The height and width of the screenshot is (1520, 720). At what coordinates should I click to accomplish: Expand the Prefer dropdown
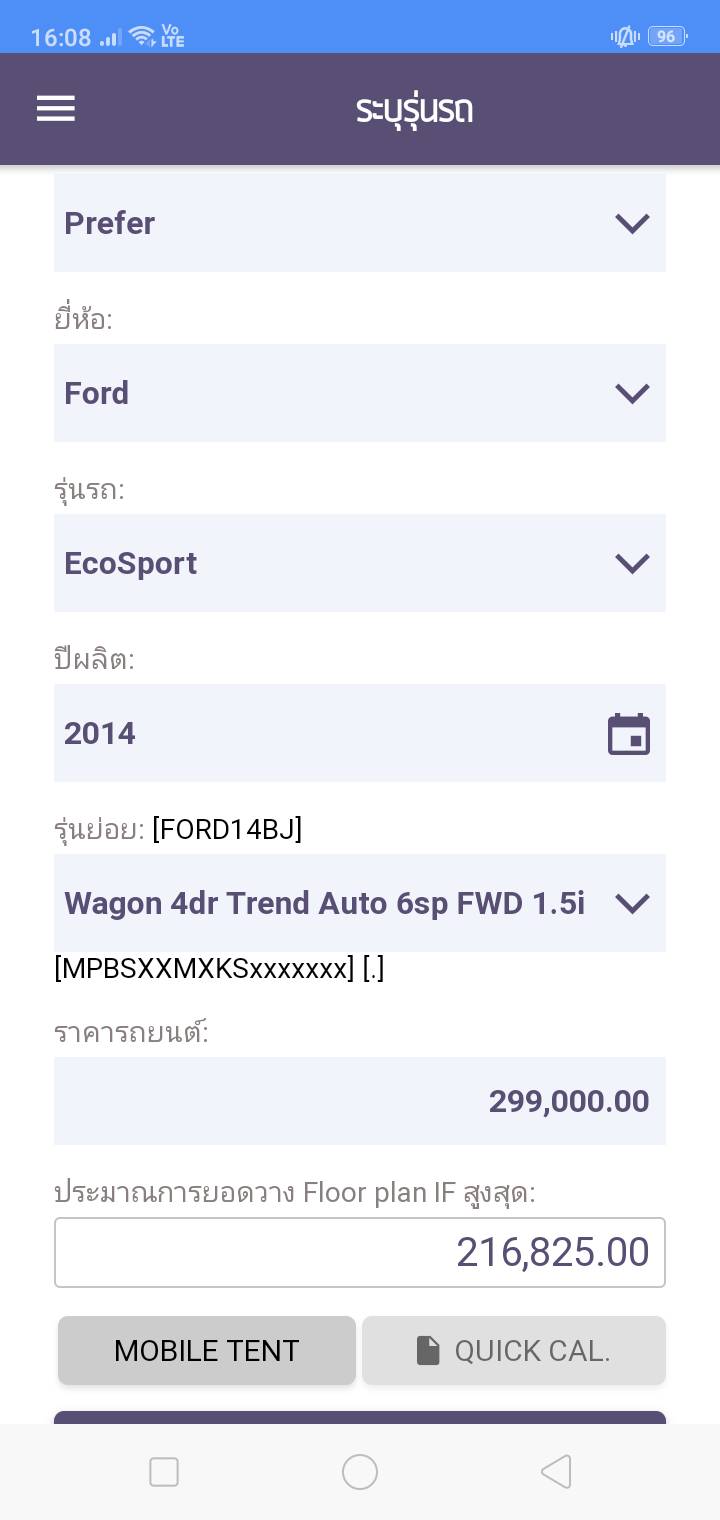tap(359, 223)
